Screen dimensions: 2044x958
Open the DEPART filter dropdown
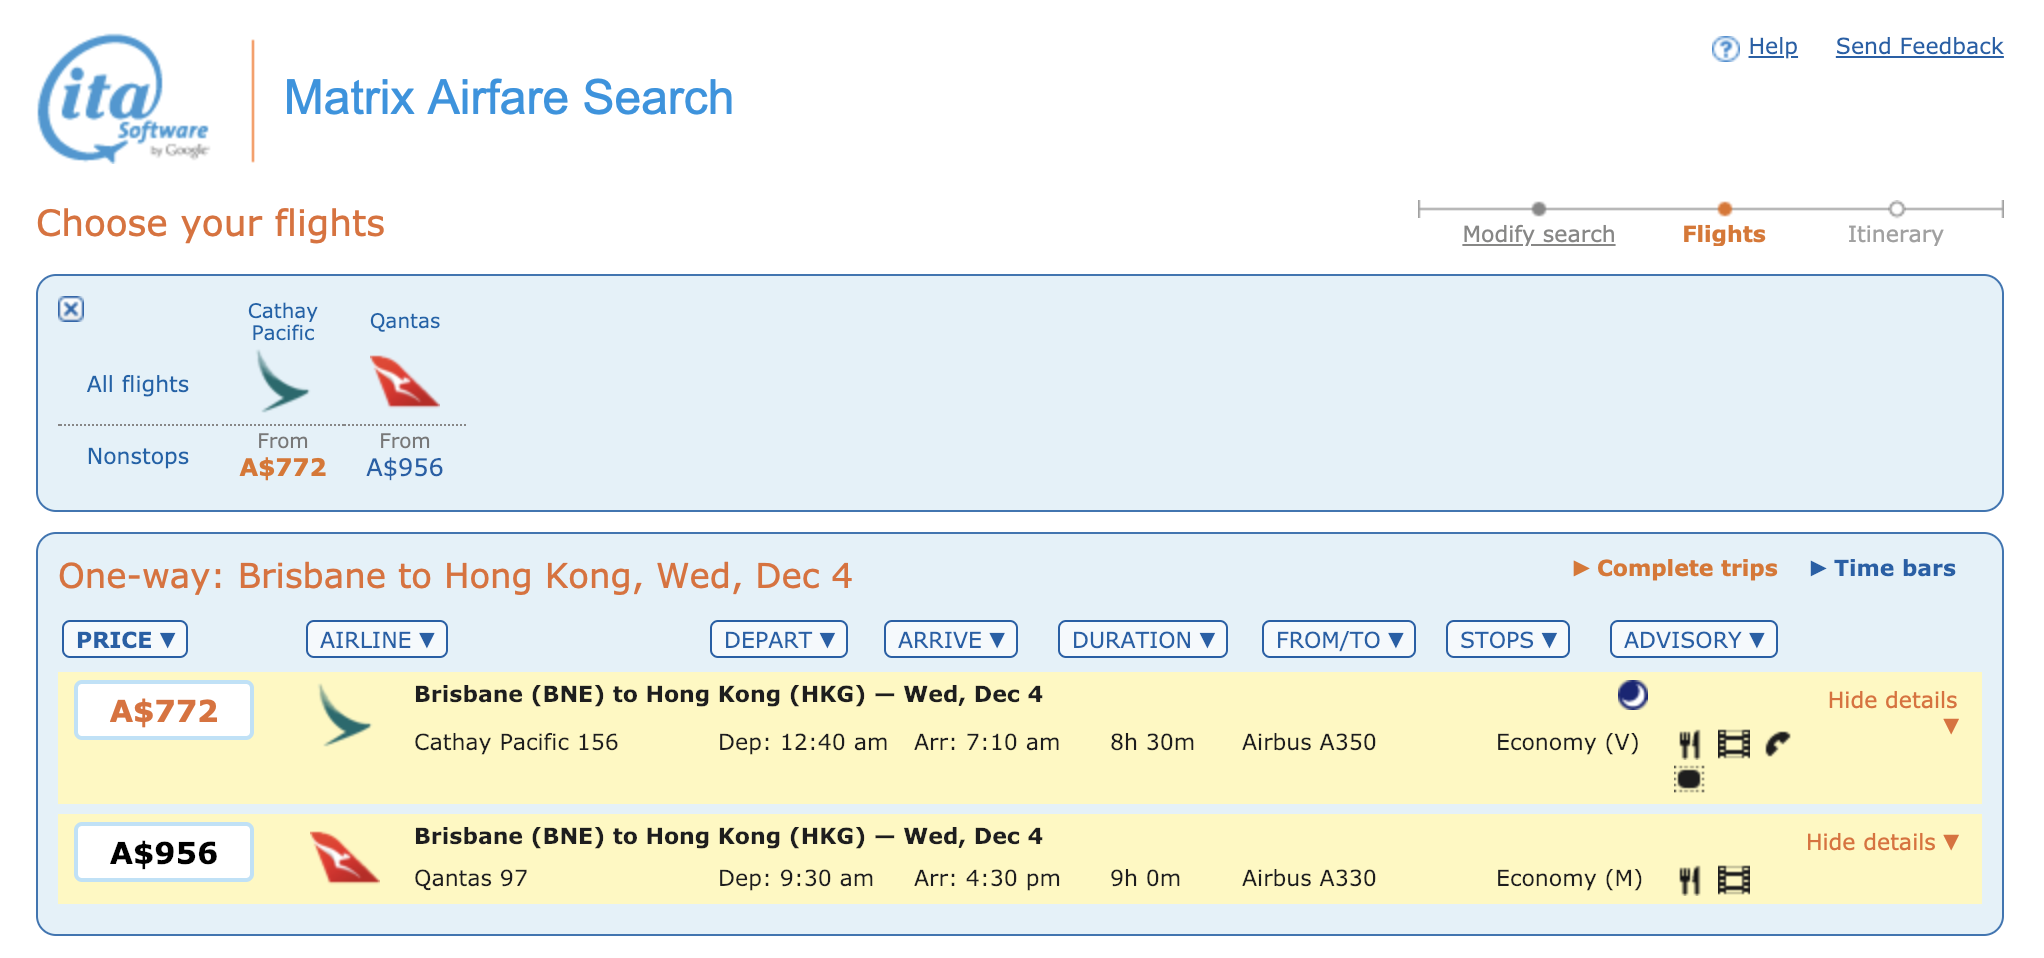(779, 640)
